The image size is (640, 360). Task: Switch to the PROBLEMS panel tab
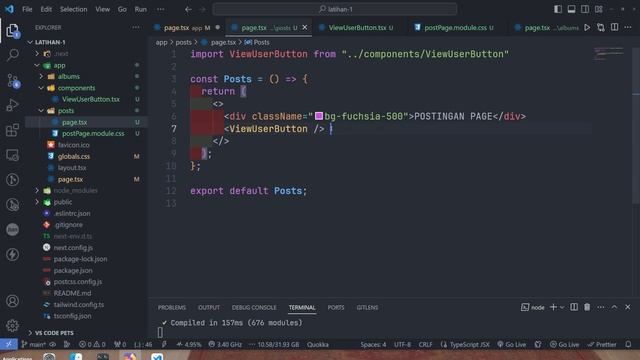[x=172, y=307]
